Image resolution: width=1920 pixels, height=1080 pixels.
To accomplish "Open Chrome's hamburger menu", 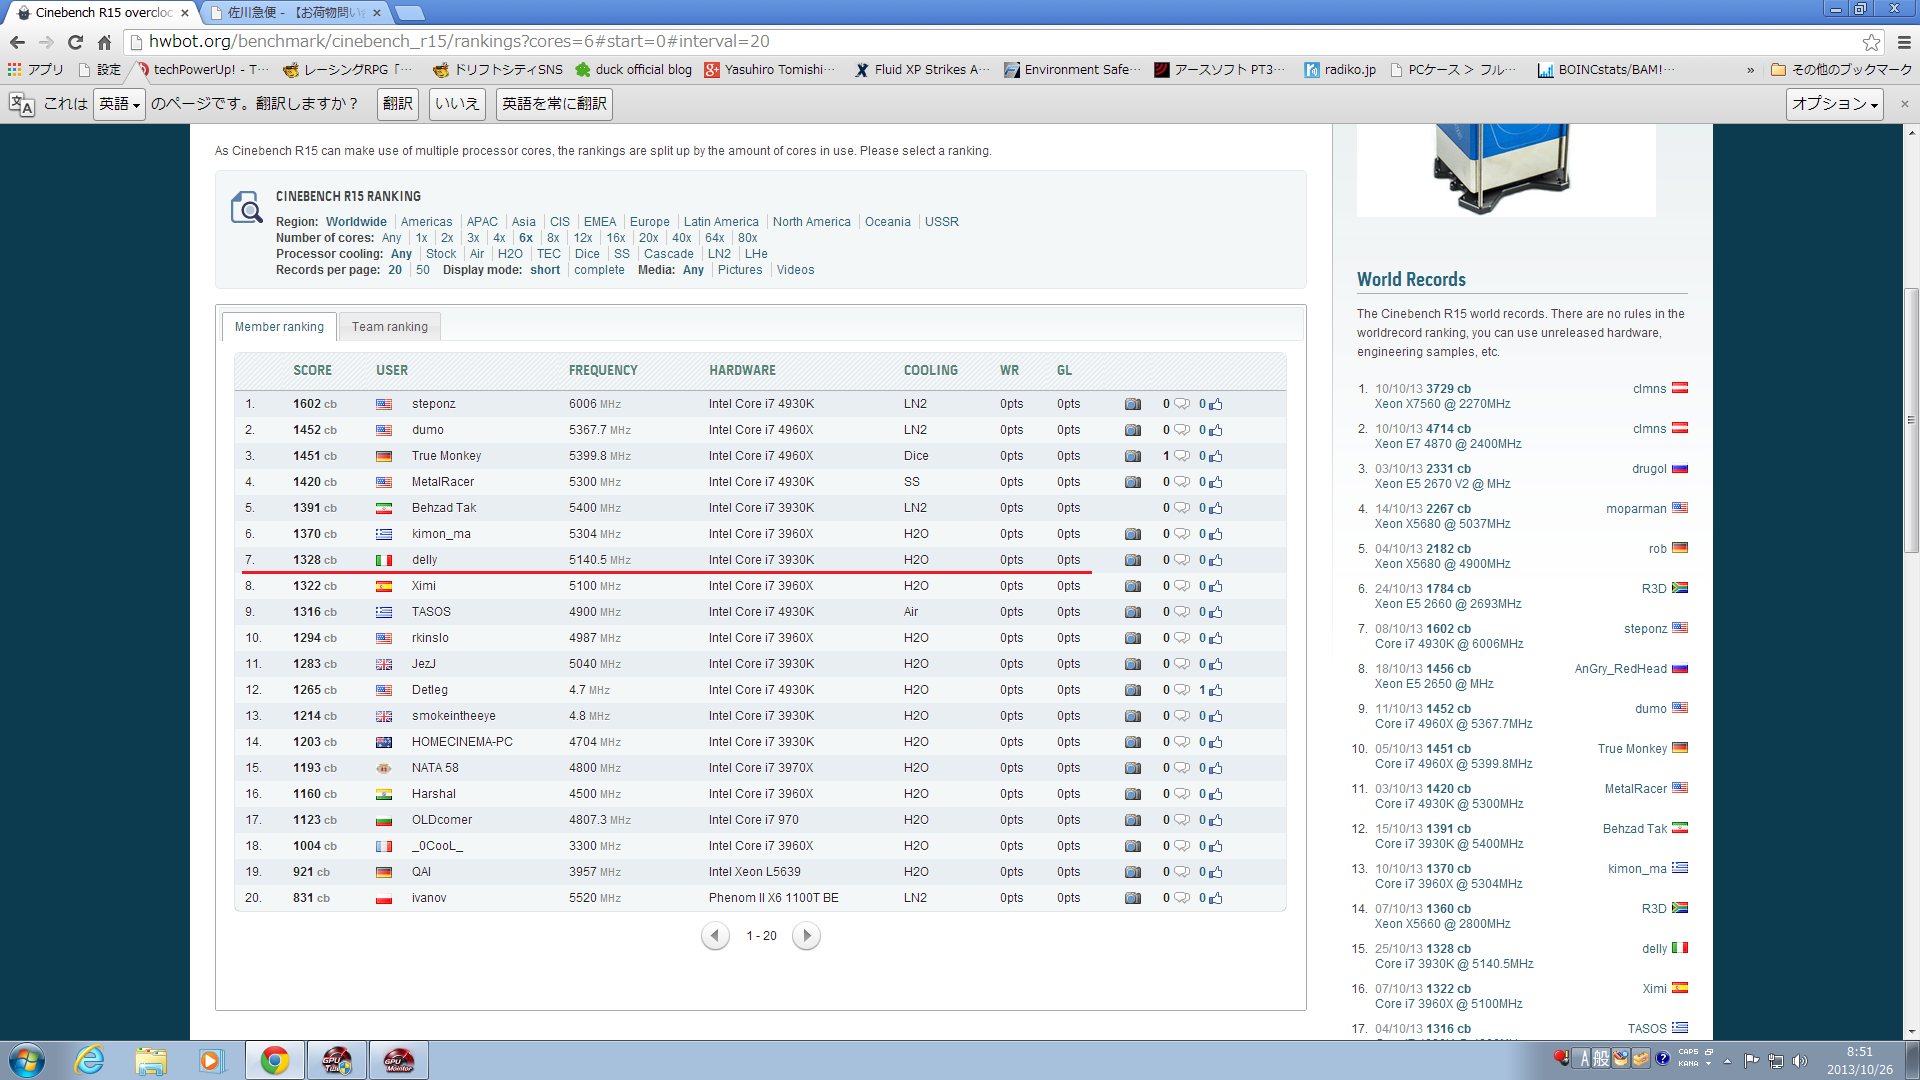I will [1904, 42].
